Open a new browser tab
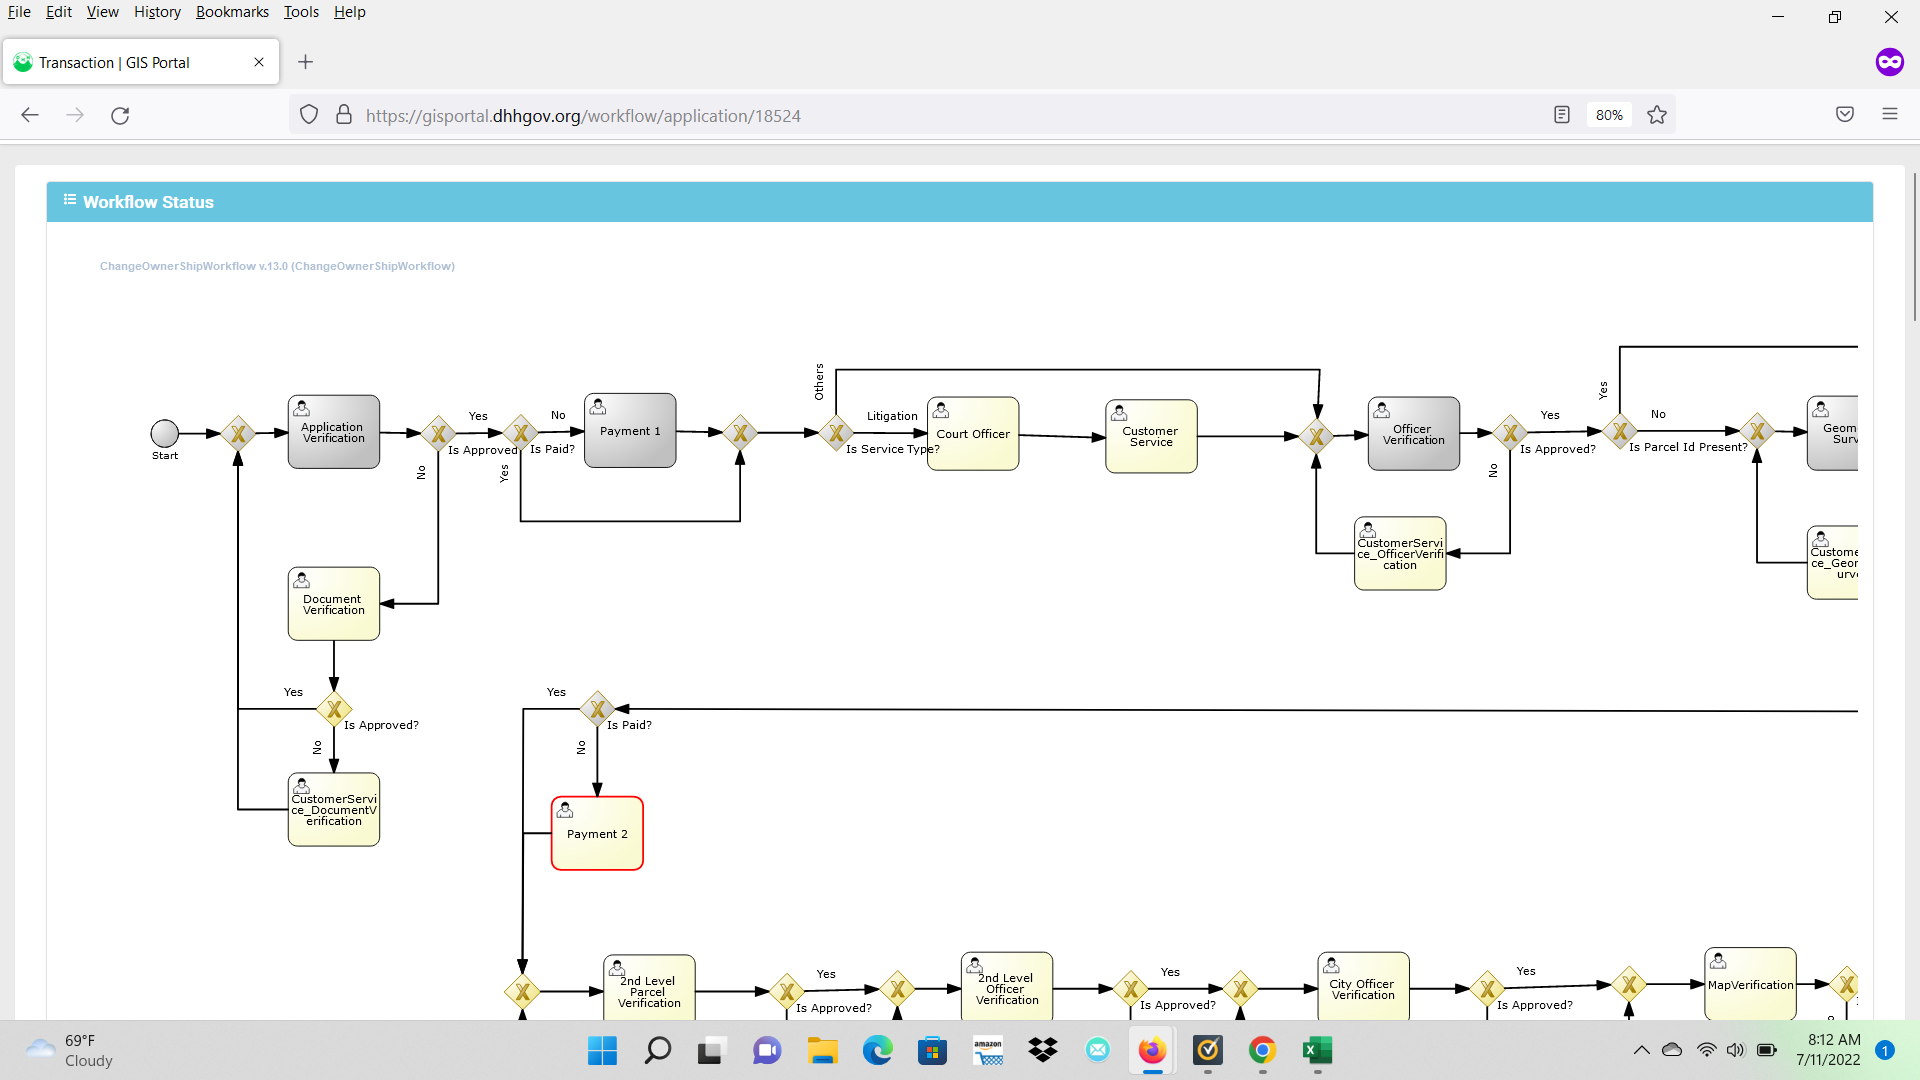Image resolution: width=1920 pixels, height=1080 pixels. point(306,62)
